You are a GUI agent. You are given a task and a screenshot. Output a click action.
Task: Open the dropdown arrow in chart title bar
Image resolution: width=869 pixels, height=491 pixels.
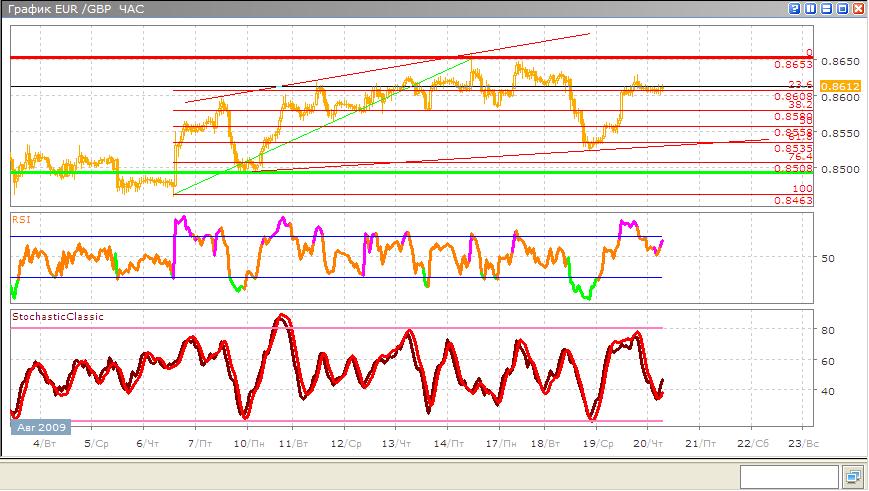click(x=793, y=9)
